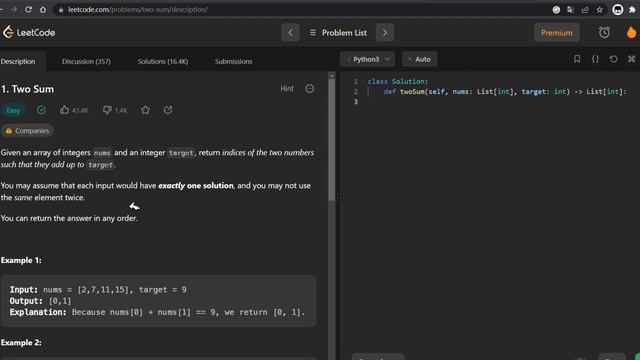Show the Hint
Image resolution: width=640 pixels, height=360 pixels.
[x=287, y=89]
